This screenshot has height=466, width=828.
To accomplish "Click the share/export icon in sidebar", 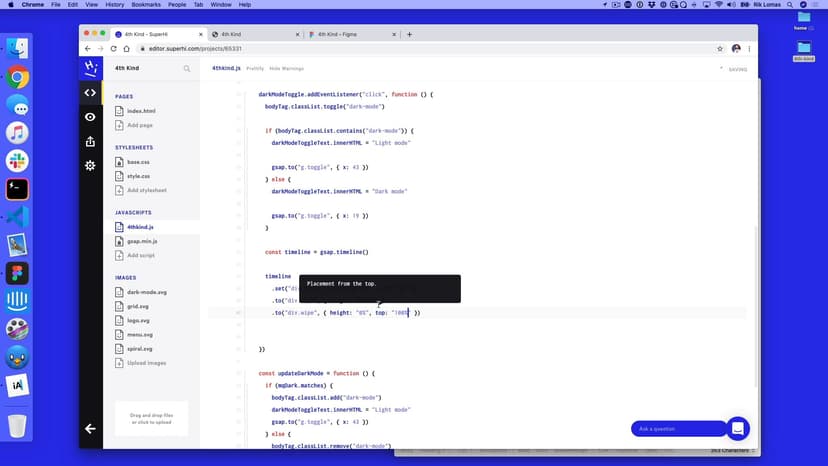I will pyautogui.click(x=90, y=141).
